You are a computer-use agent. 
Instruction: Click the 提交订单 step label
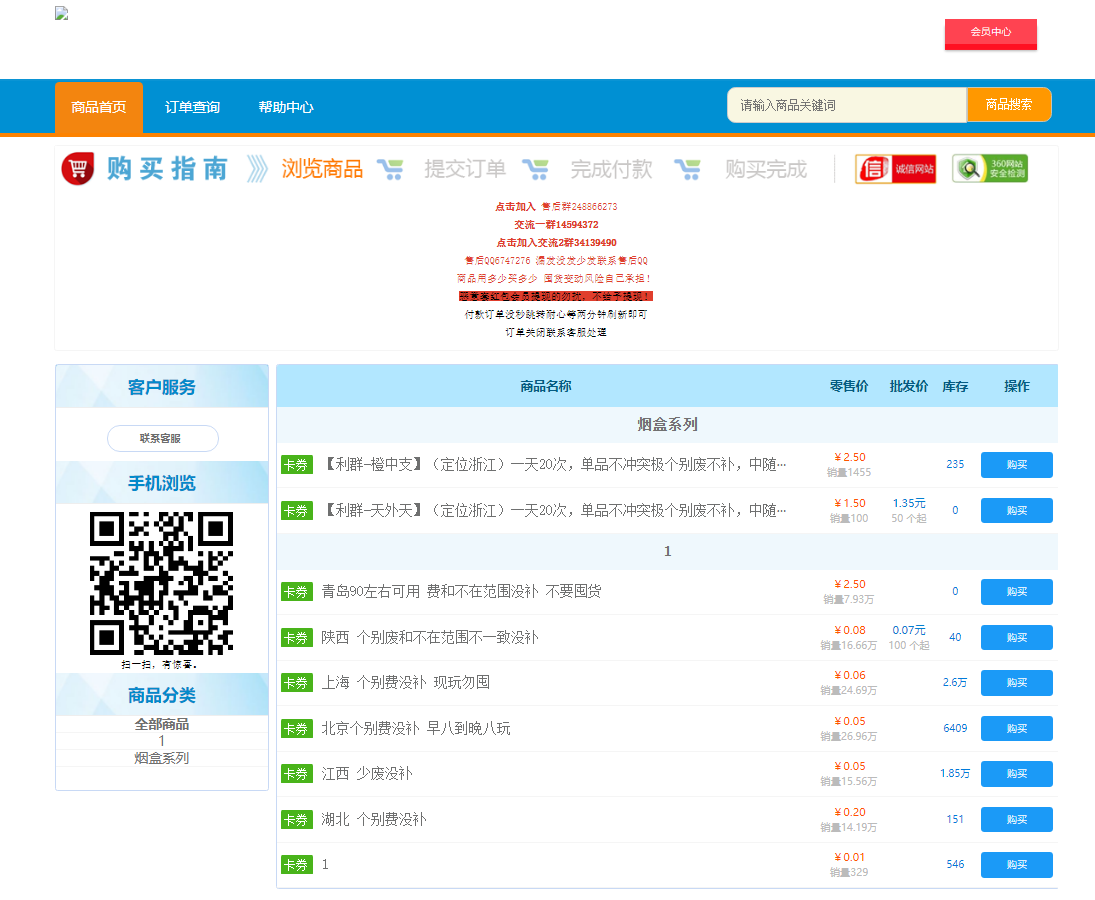tap(465, 169)
